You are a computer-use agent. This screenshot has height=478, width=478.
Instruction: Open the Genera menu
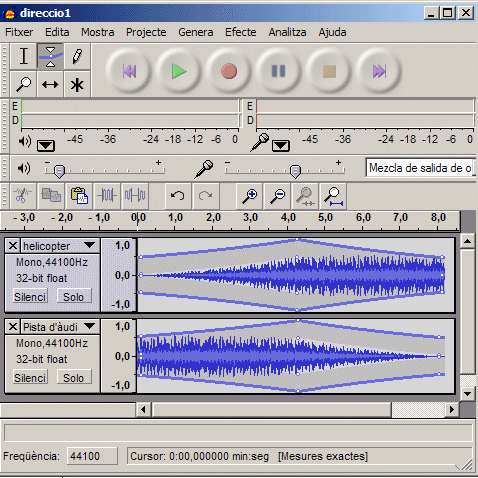click(x=196, y=32)
